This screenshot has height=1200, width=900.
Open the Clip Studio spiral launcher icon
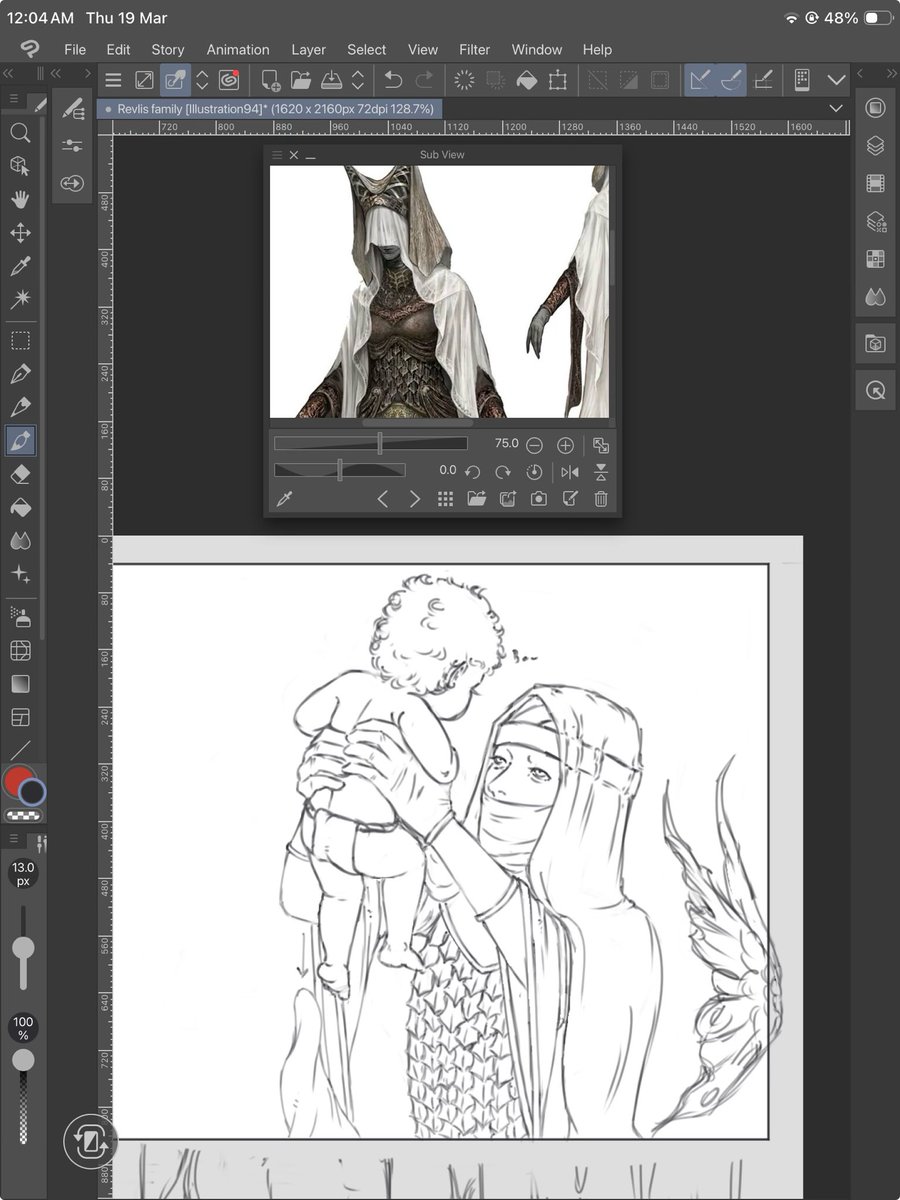click(229, 81)
